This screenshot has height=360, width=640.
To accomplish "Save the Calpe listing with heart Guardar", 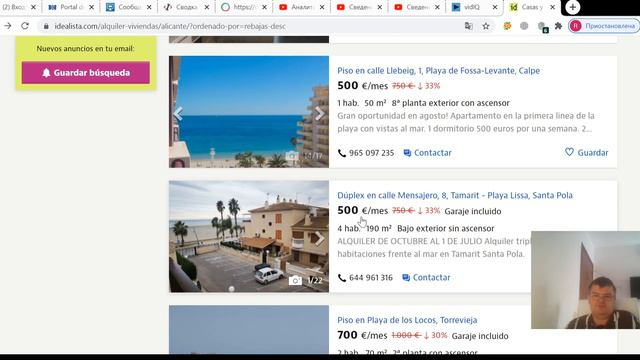I will pos(587,153).
